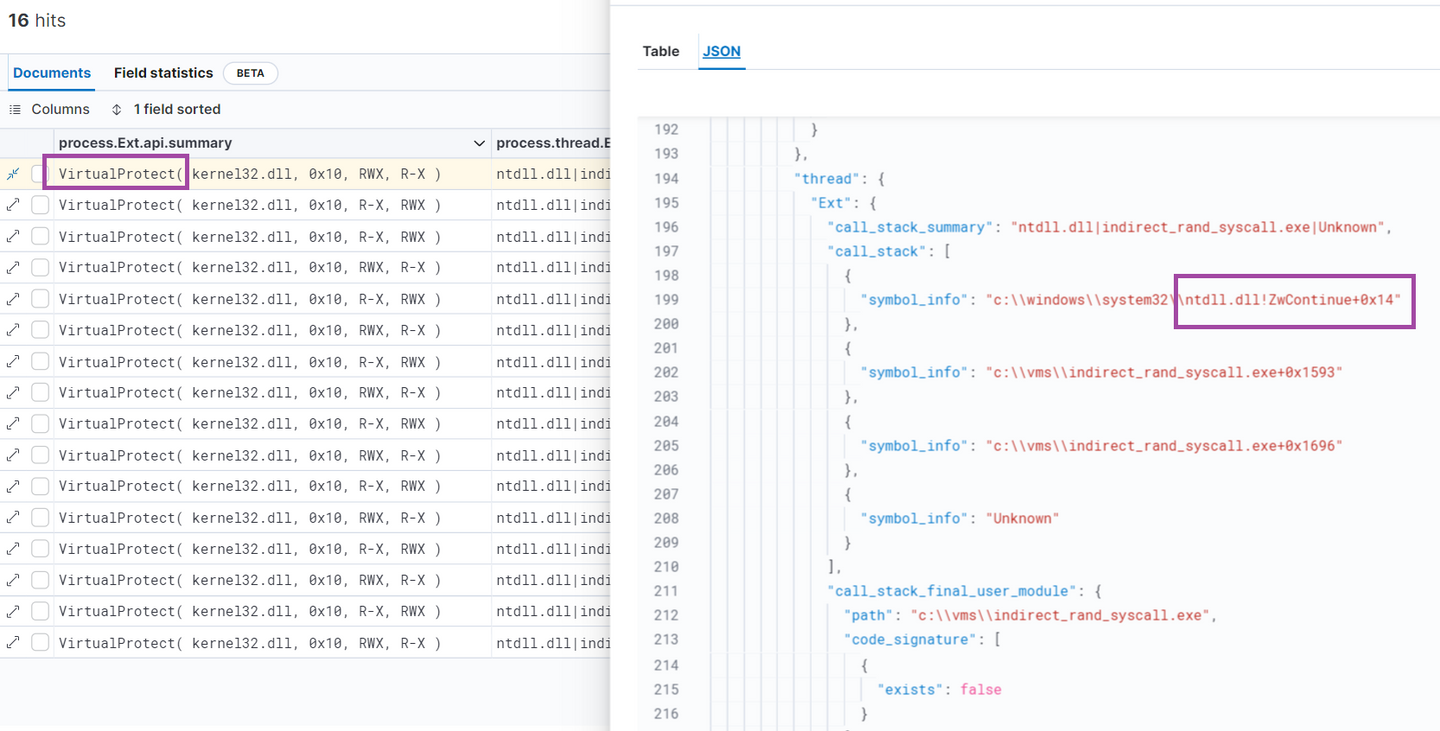
Task: Expand the seventh document row
Action: (x=11, y=361)
